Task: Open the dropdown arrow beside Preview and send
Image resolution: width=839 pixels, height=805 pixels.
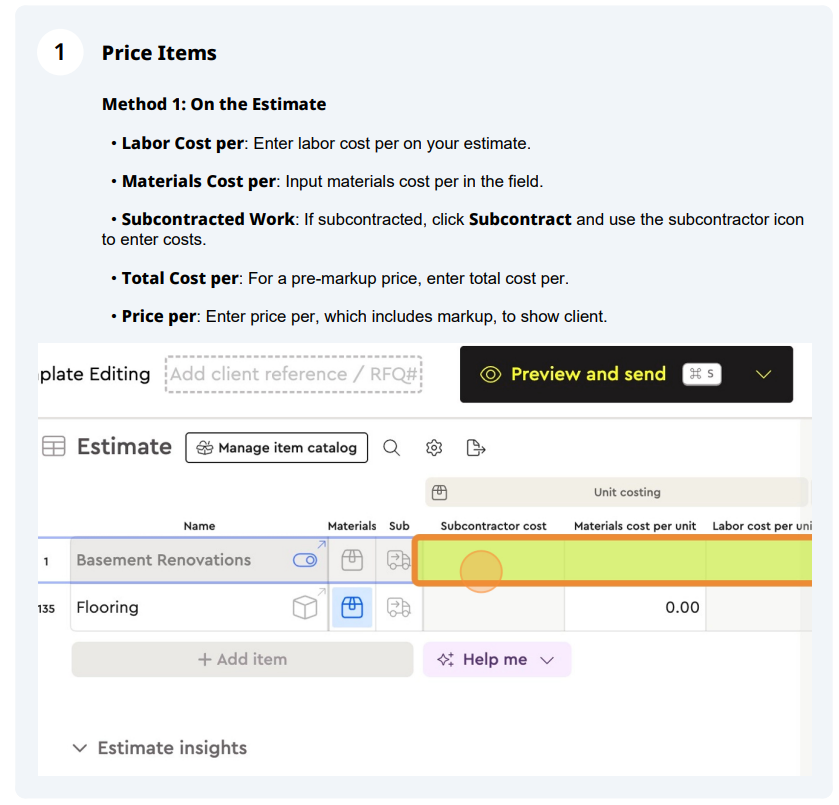Action: pyautogui.click(x=763, y=374)
